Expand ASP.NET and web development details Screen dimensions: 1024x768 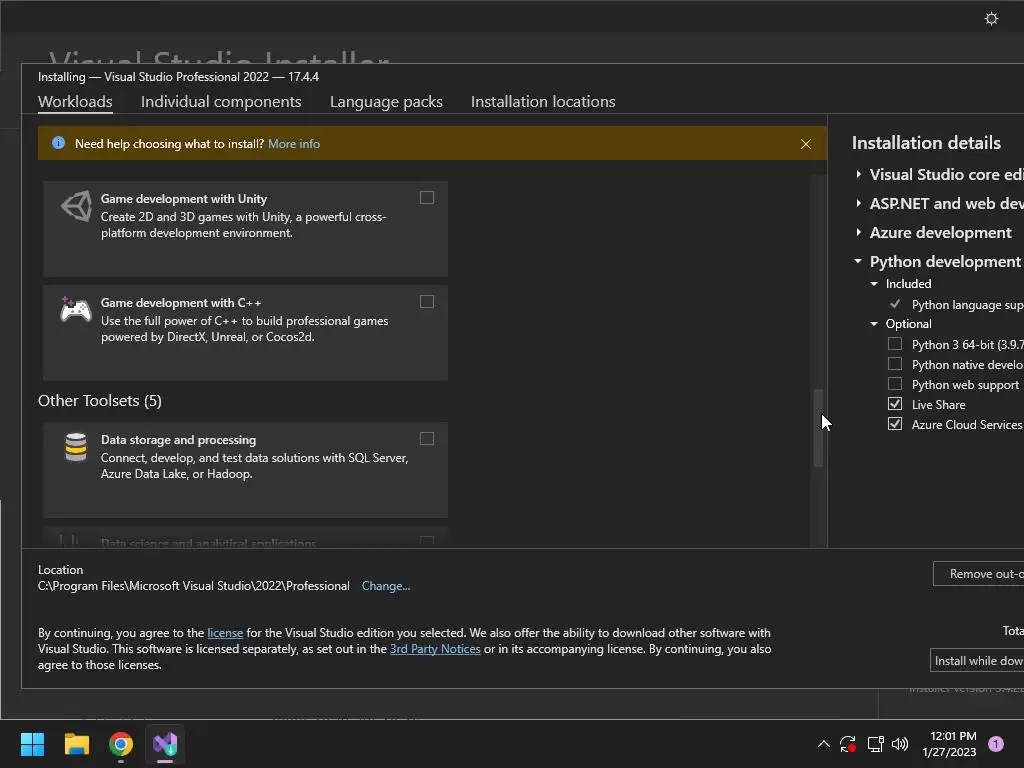point(858,203)
